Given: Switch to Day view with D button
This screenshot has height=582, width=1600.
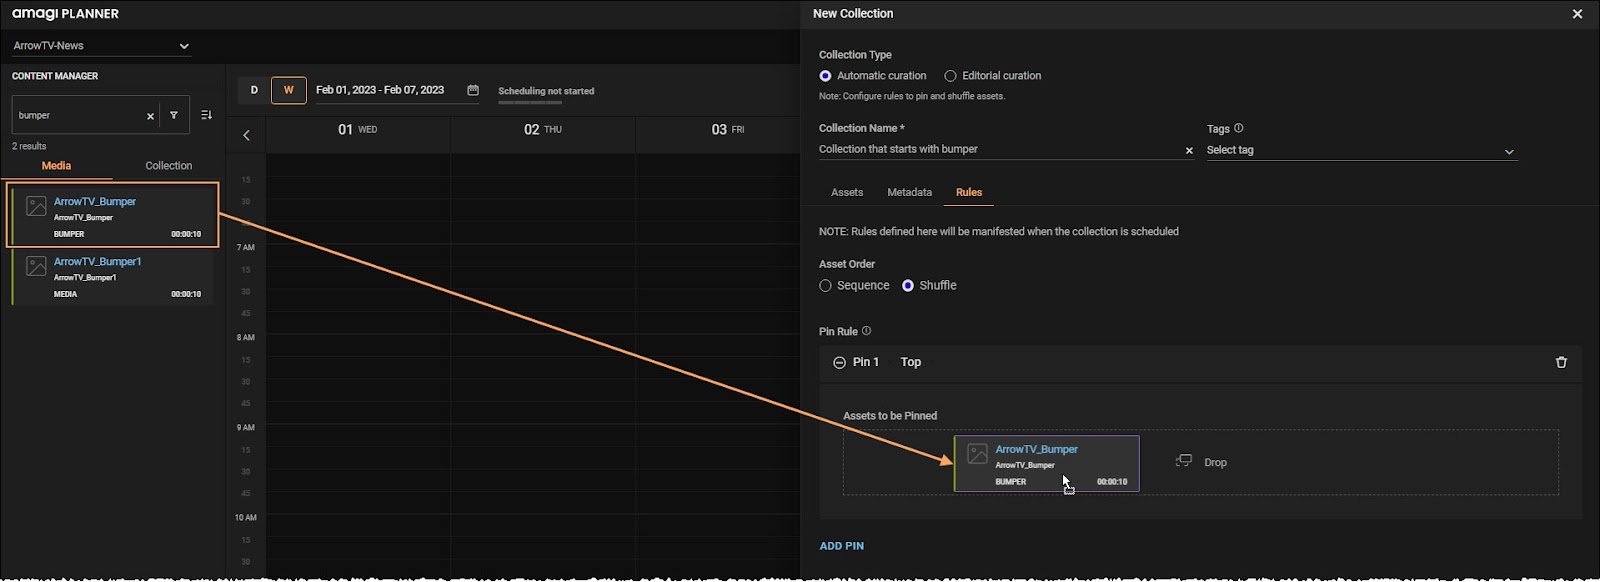Looking at the screenshot, I should click(254, 90).
